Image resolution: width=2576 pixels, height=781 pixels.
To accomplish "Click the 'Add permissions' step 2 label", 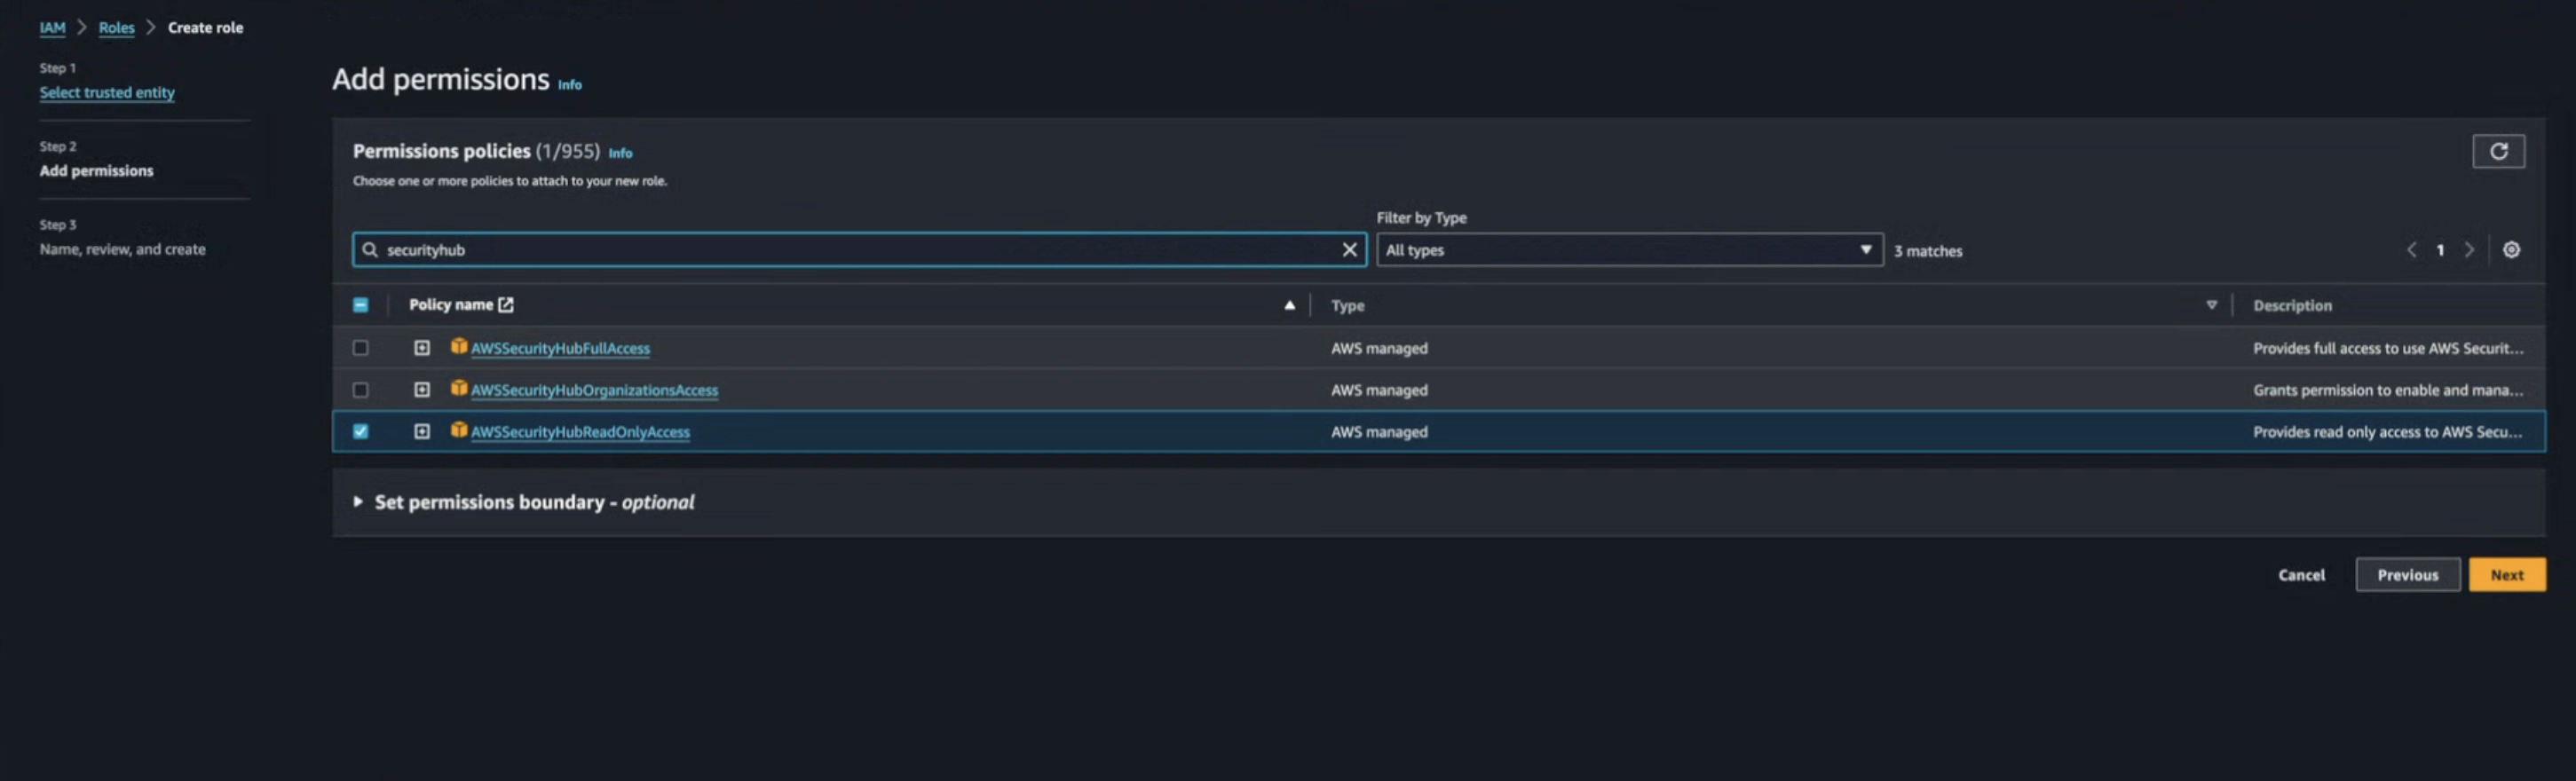I will [96, 171].
